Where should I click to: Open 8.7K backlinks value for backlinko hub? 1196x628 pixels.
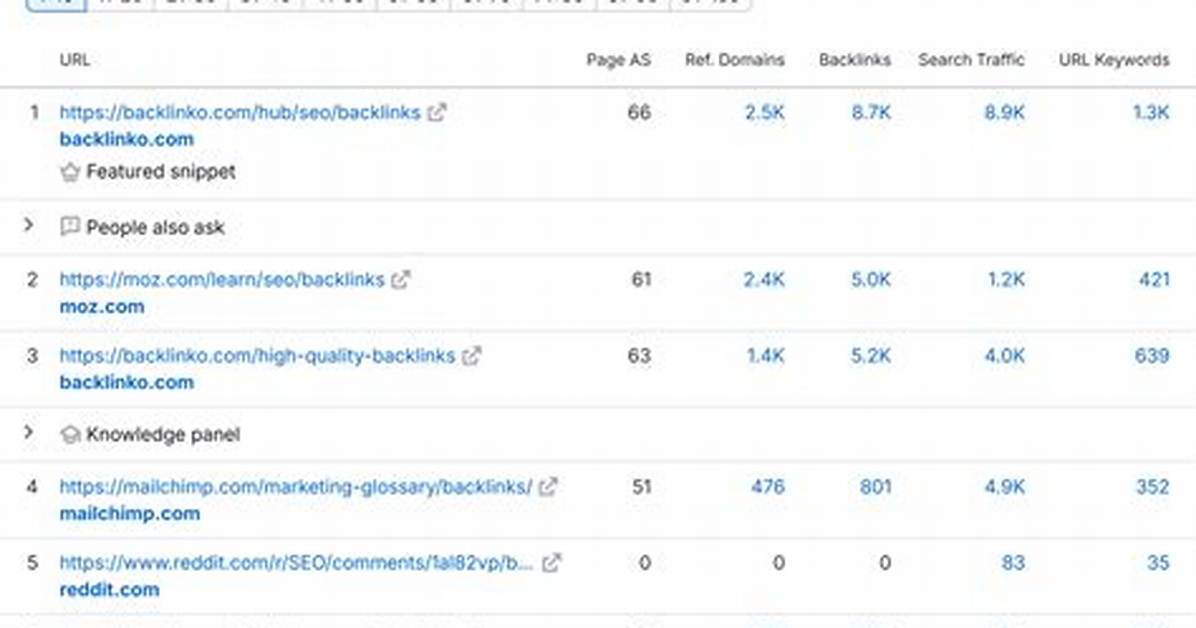(871, 112)
